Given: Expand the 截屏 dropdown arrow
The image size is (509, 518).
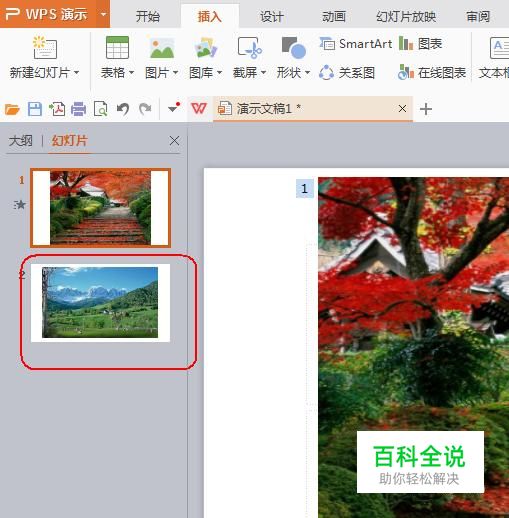Looking at the screenshot, I should point(263,72).
